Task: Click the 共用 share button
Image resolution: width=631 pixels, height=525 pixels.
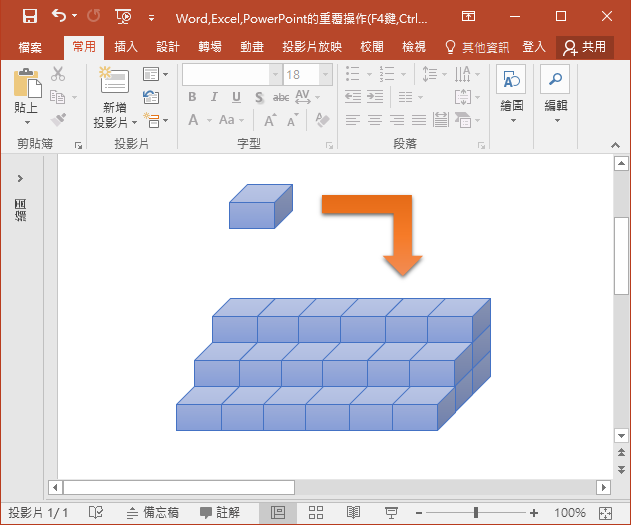Action: tap(585, 47)
